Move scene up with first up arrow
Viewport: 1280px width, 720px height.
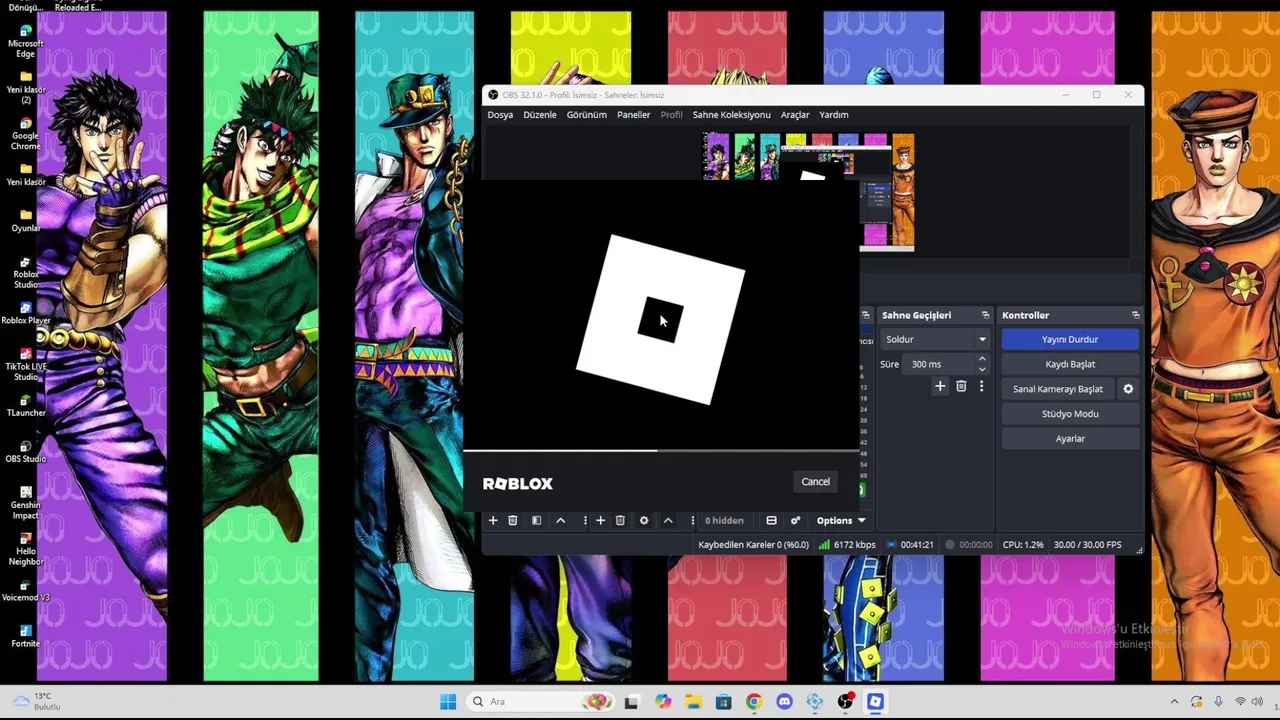click(560, 520)
